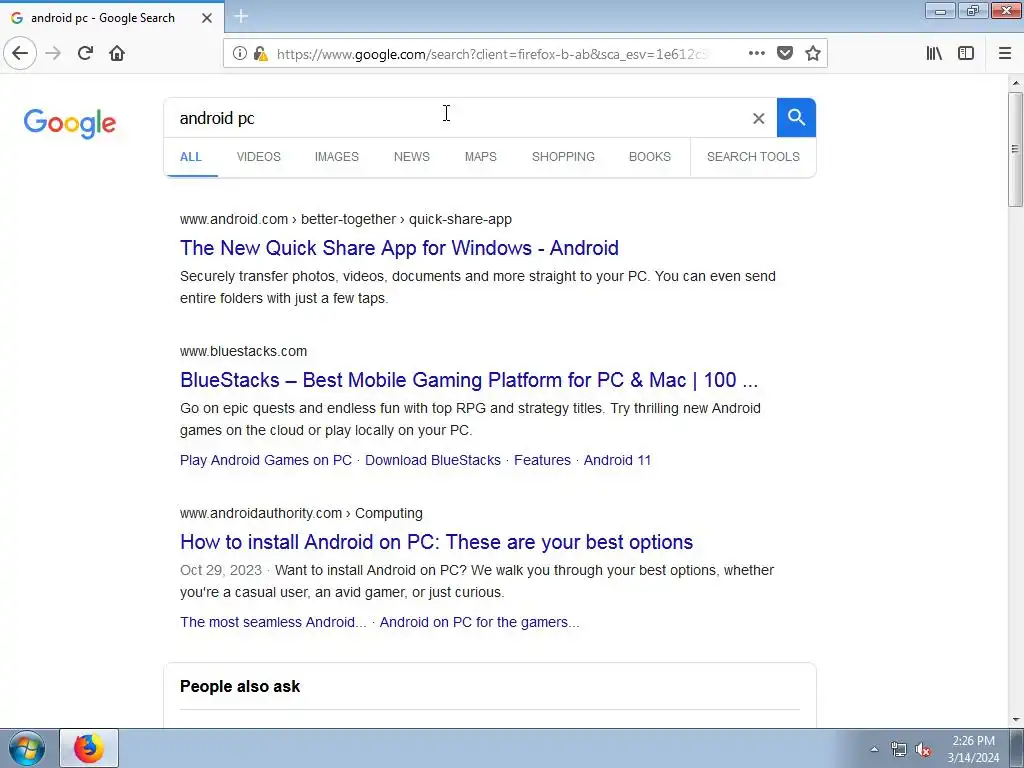
Task: Follow 'The most seamless Android...' sitelink
Action: click(273, 622)
